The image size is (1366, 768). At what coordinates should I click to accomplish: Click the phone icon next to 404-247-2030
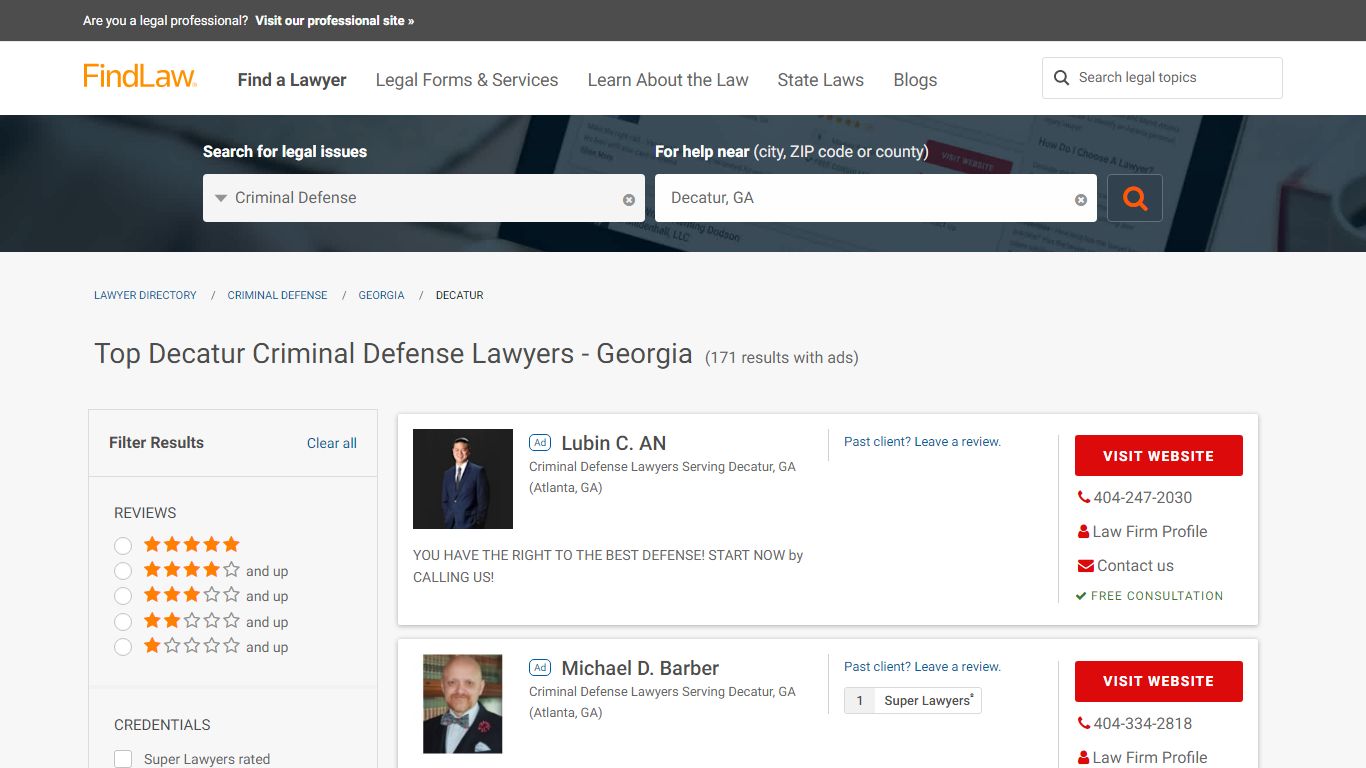[1083, 497]
